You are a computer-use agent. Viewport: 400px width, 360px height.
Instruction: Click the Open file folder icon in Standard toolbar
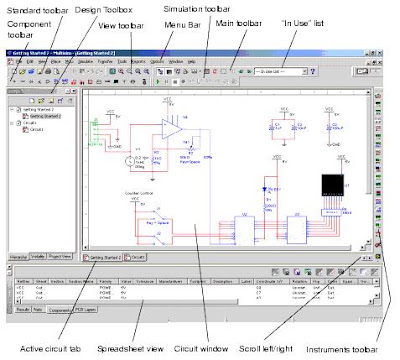[22, 71]
